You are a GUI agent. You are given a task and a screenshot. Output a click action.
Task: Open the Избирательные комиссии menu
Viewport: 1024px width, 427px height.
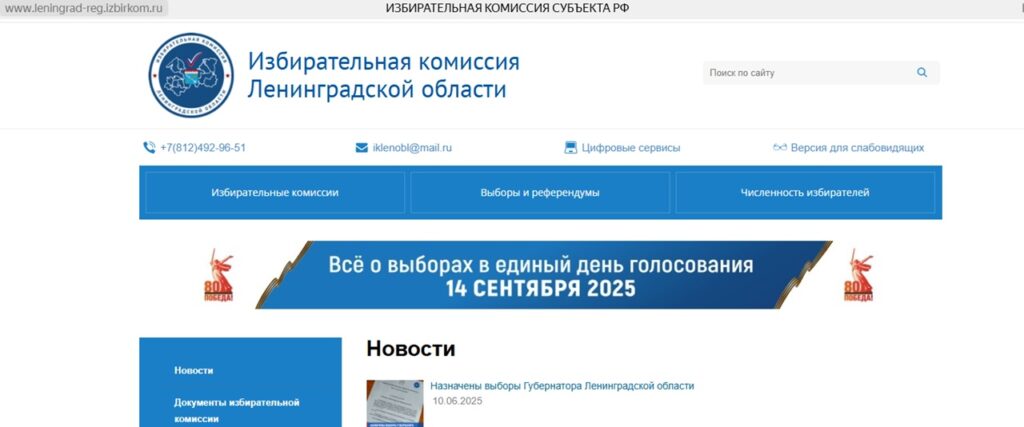275,193
